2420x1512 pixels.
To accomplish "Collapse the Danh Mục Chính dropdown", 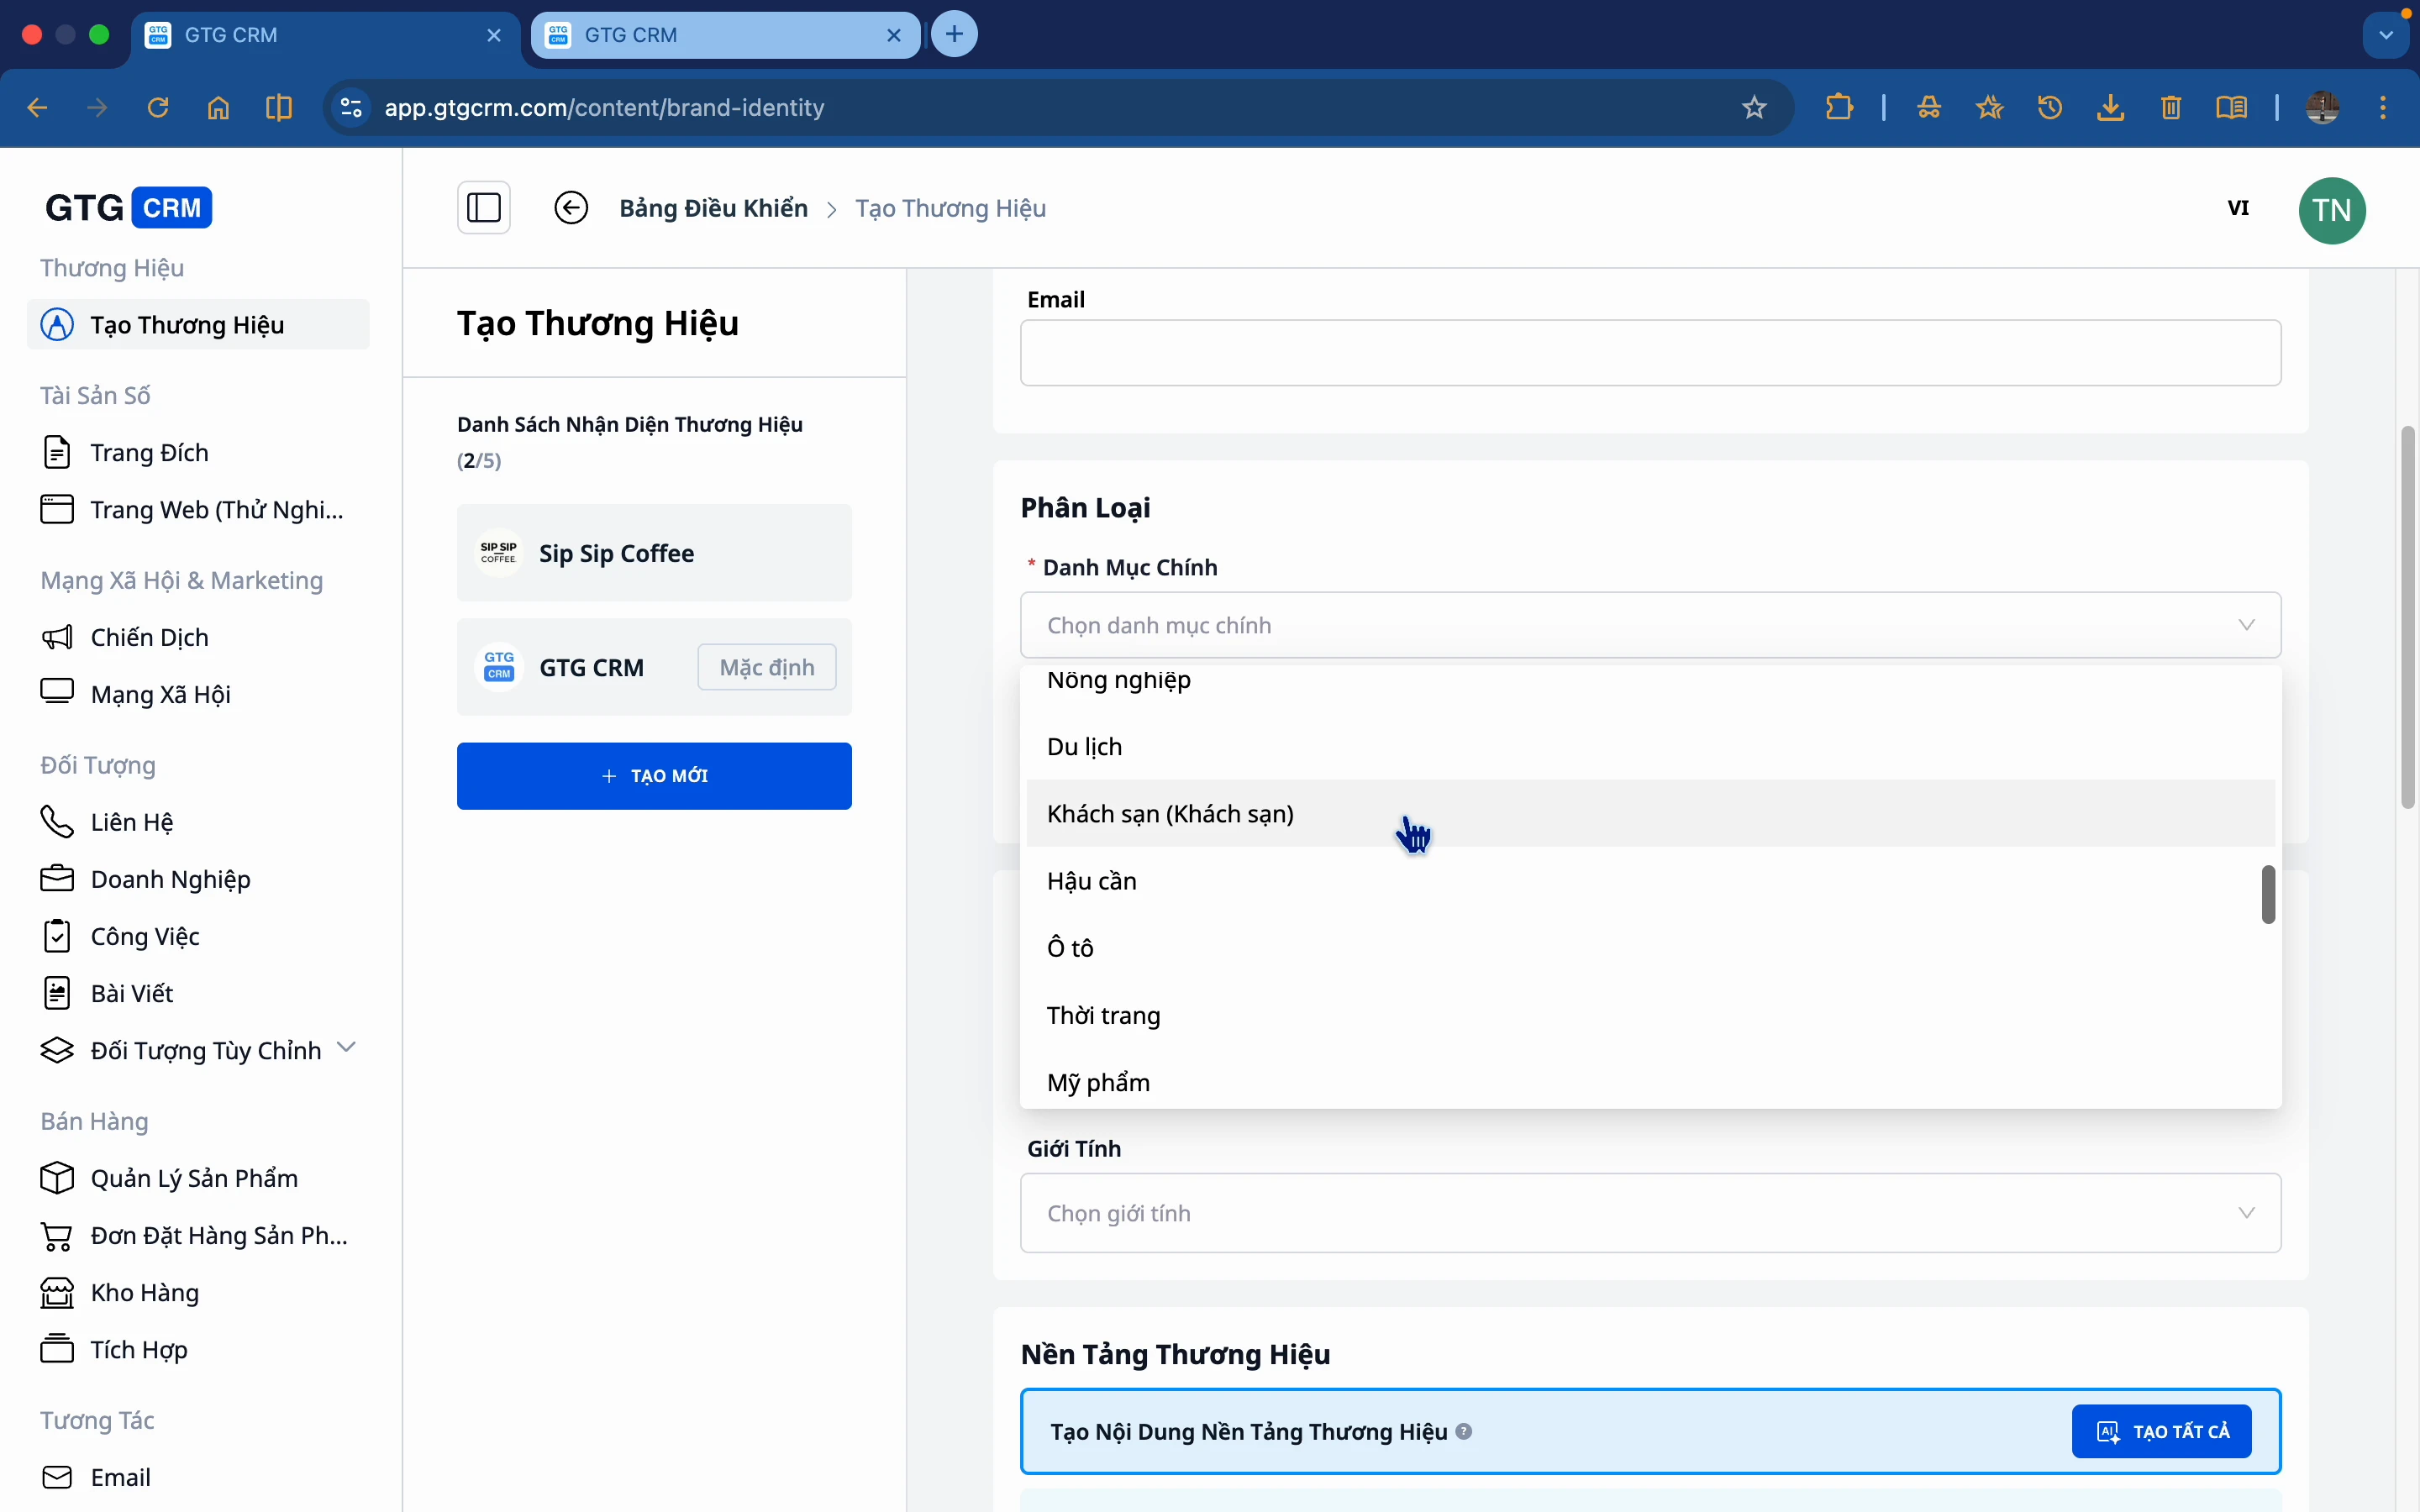I will tap(2246, 625).
